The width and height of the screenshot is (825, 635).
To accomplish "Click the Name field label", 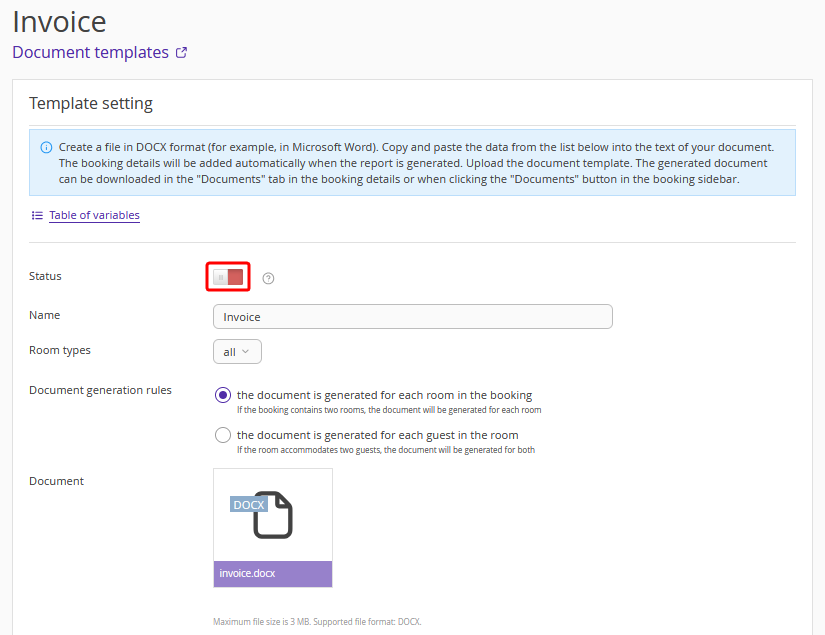I will (x=45, y=315).
